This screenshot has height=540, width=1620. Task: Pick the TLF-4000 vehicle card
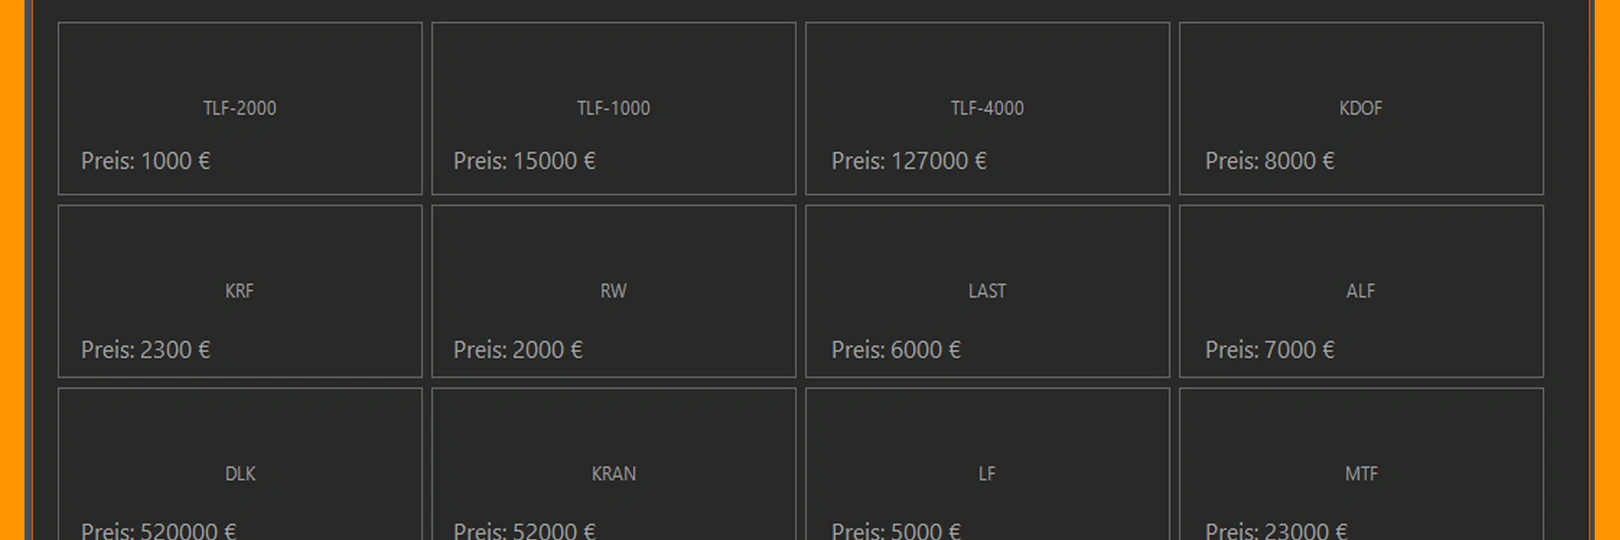[x=987, y=108]
